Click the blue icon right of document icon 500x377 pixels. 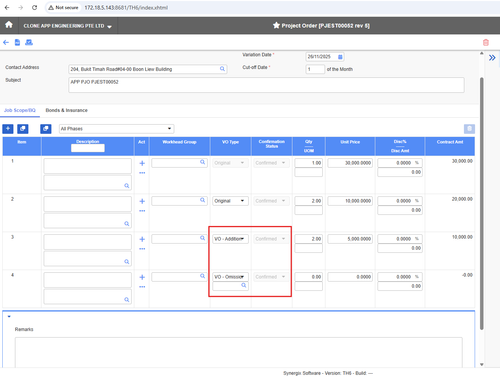click(29, 42)
